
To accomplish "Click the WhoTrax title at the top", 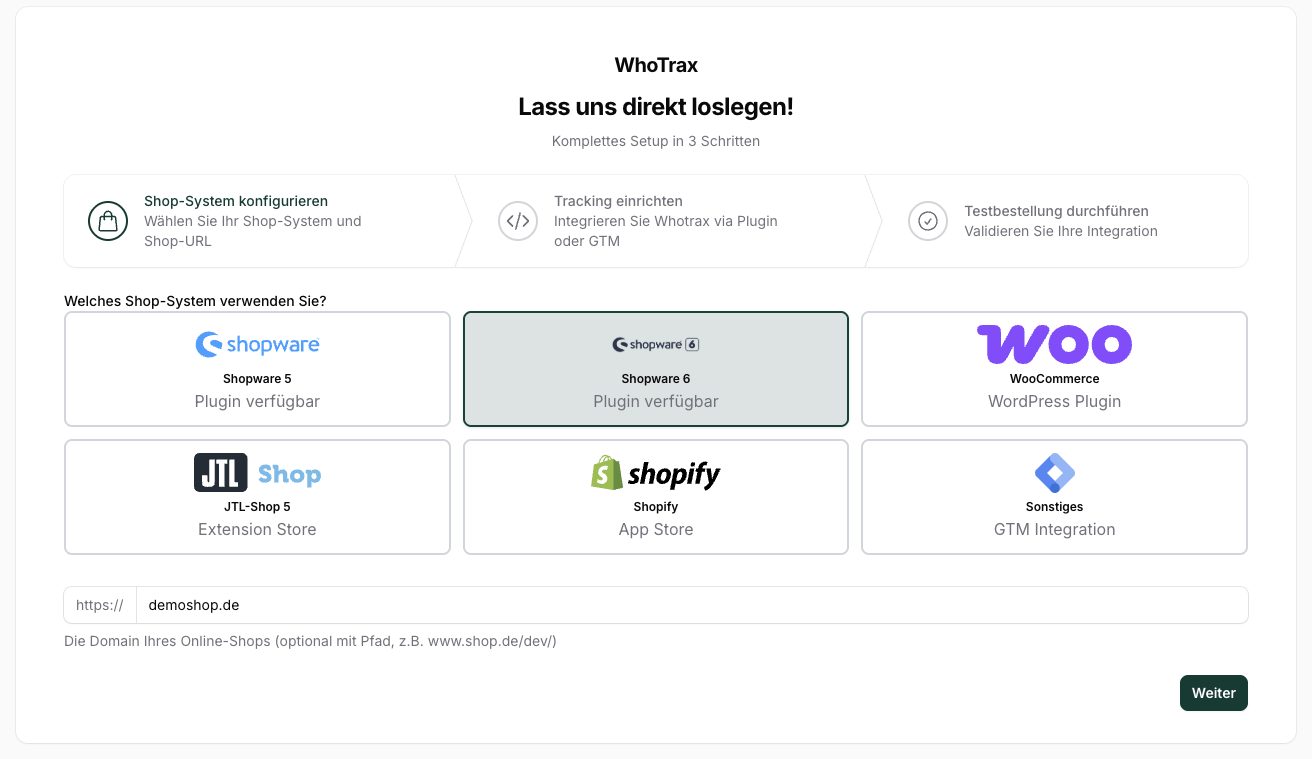I will pos(655,65).
